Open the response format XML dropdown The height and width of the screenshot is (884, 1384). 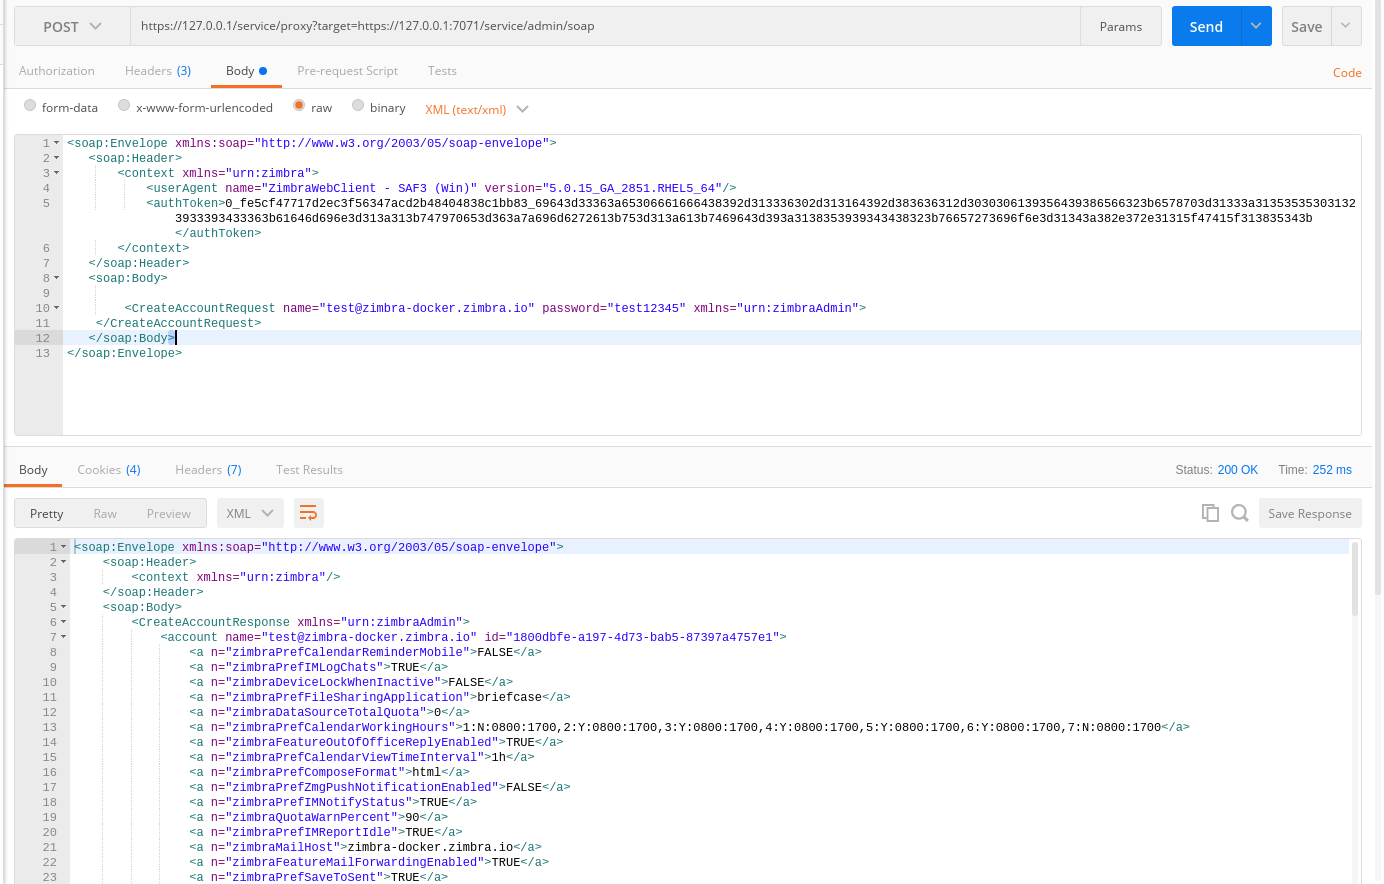[x=250, y=511]
